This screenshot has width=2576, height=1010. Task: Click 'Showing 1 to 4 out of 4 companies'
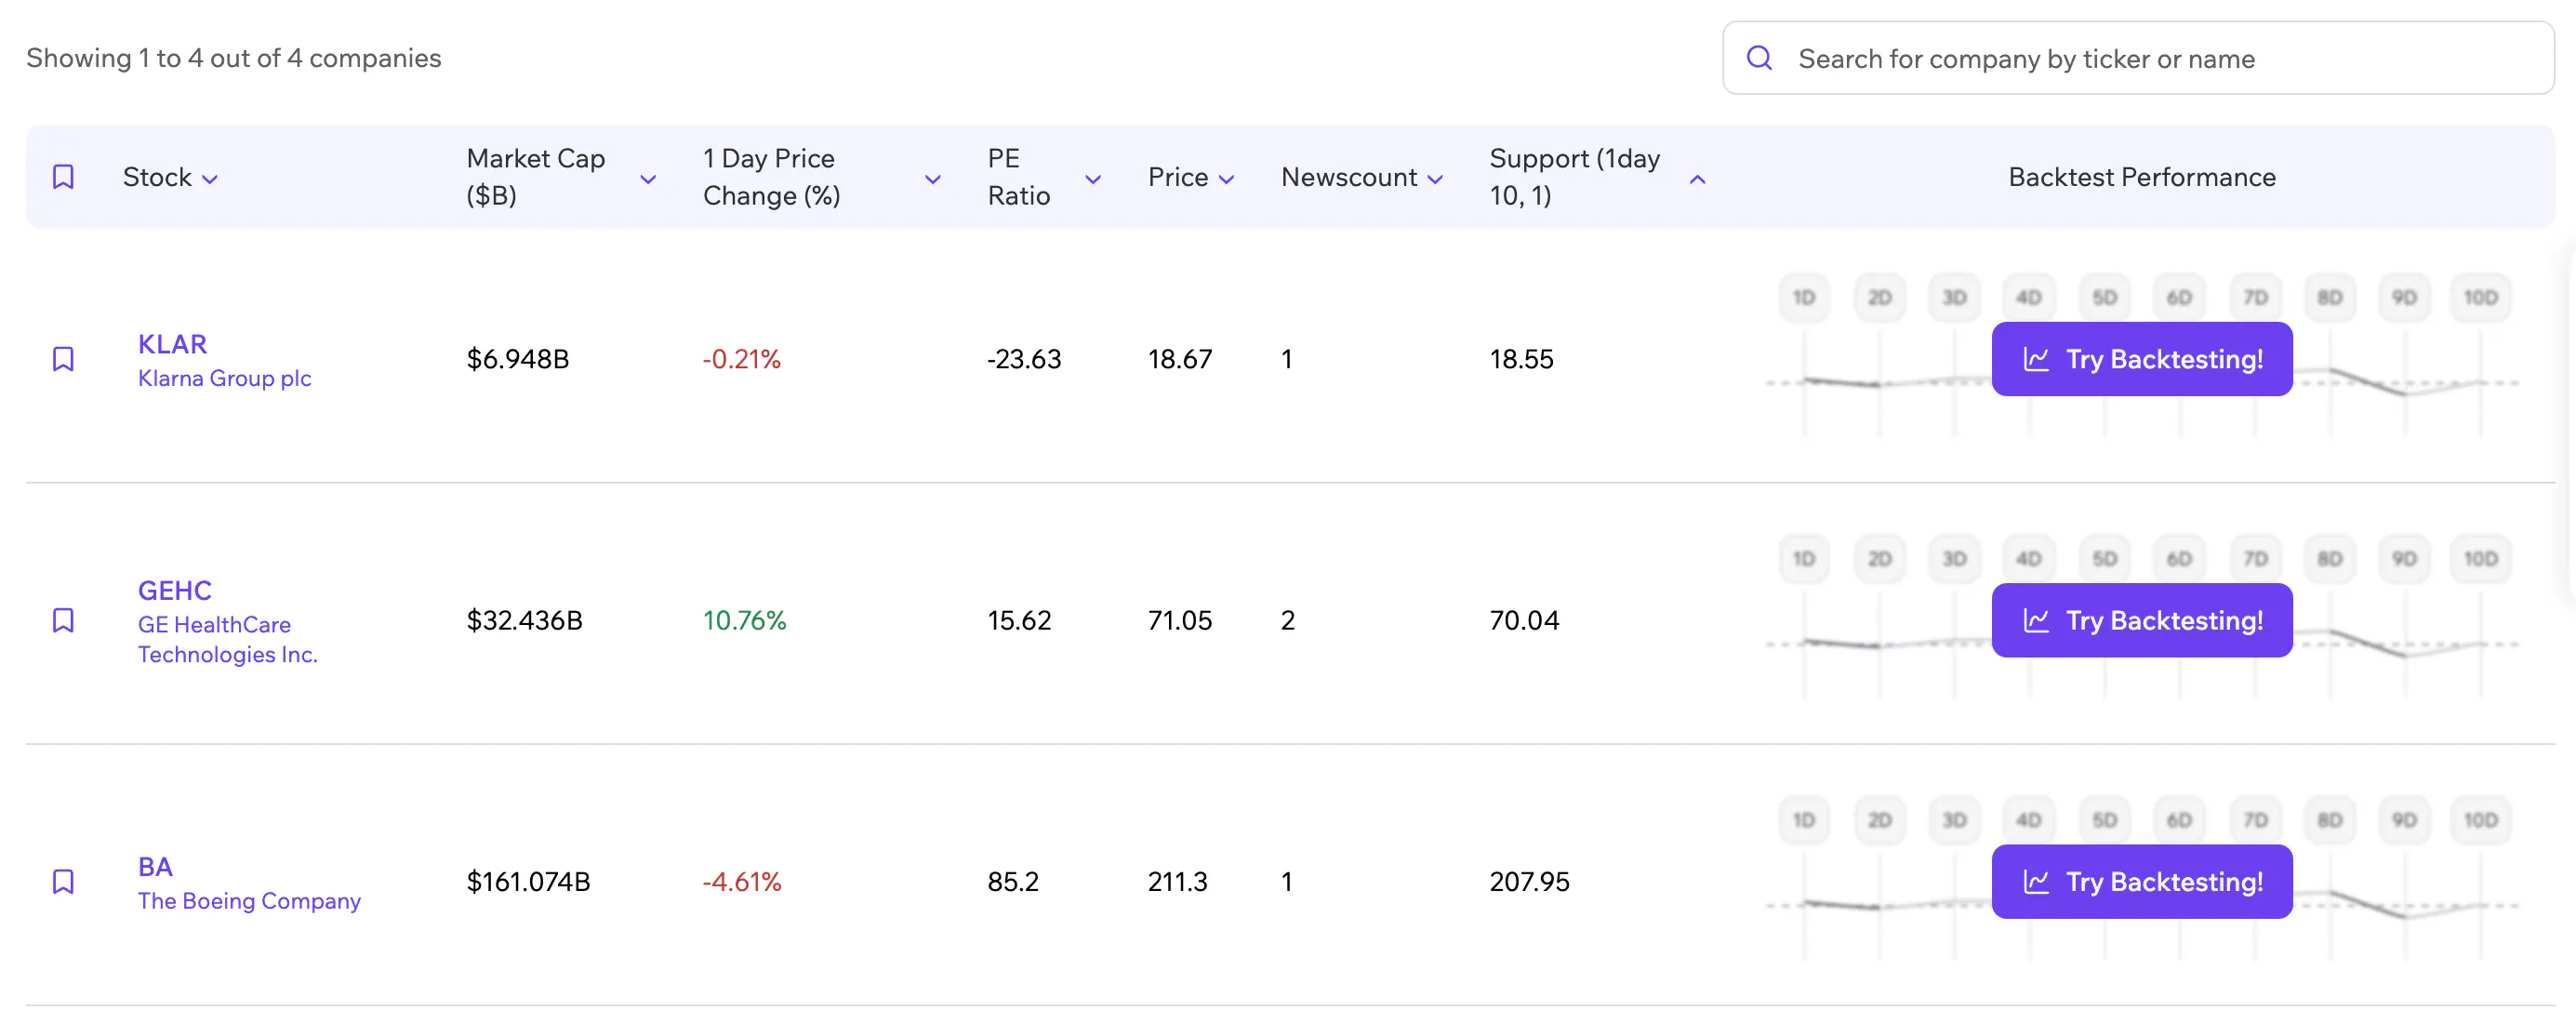233,58
